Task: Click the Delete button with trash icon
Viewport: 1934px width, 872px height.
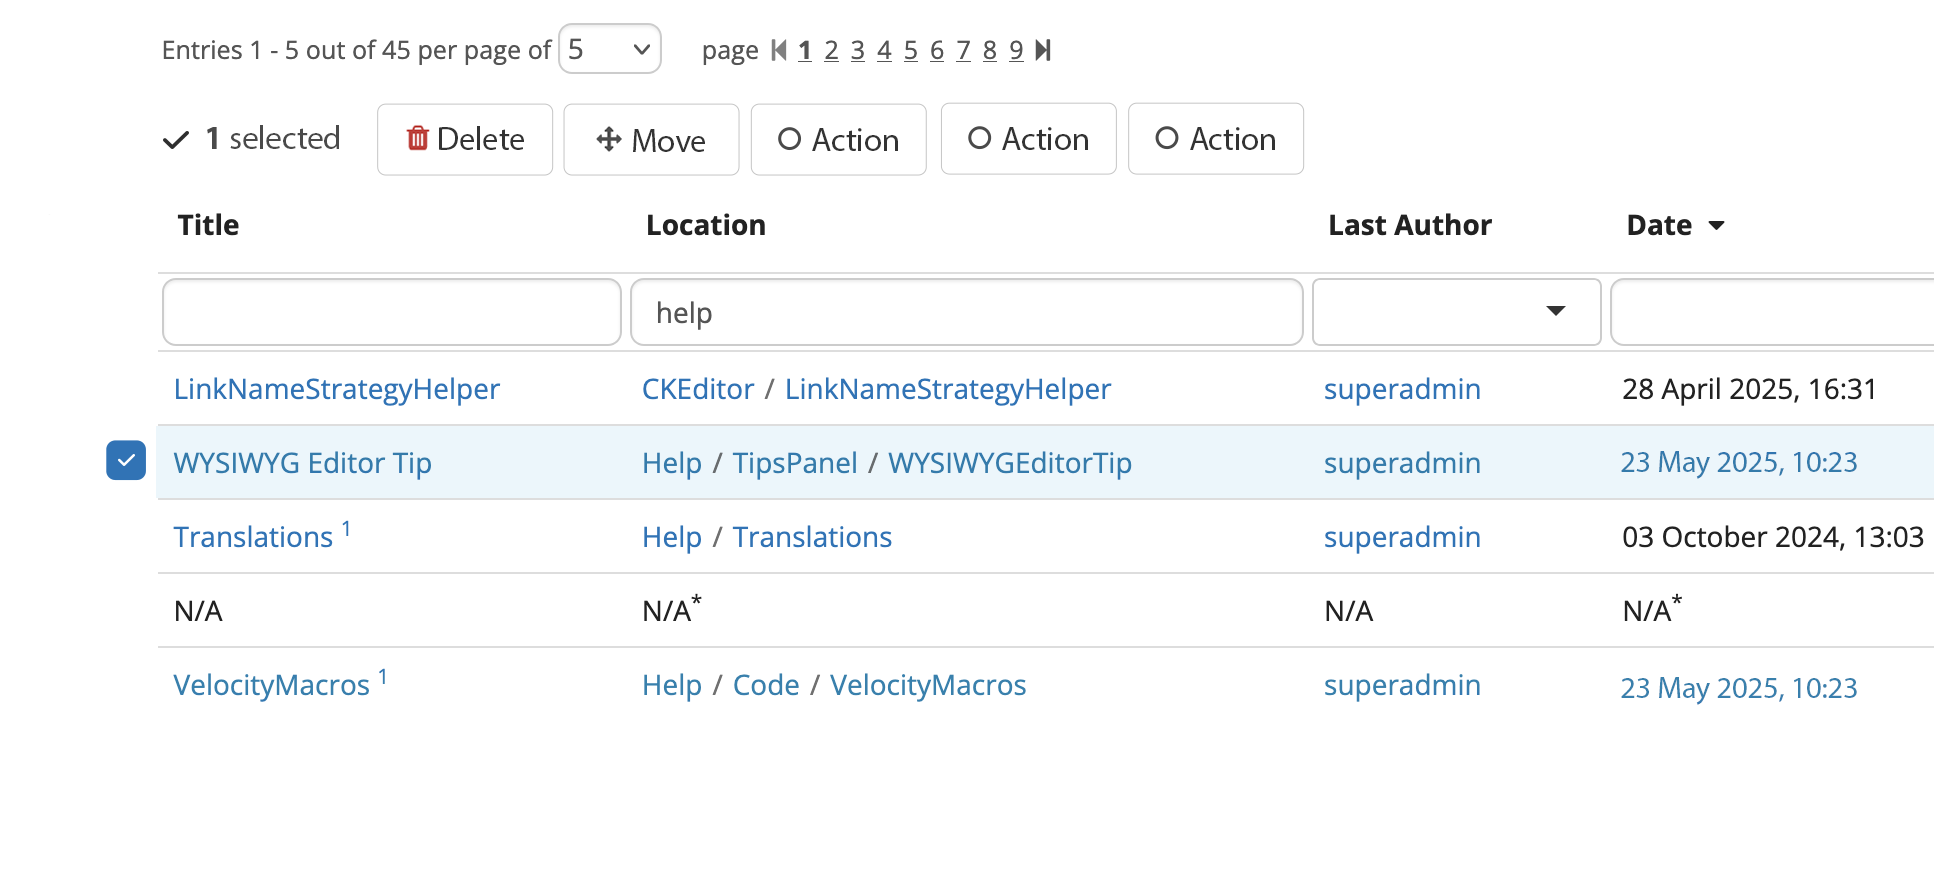Action: click(465, 140)
